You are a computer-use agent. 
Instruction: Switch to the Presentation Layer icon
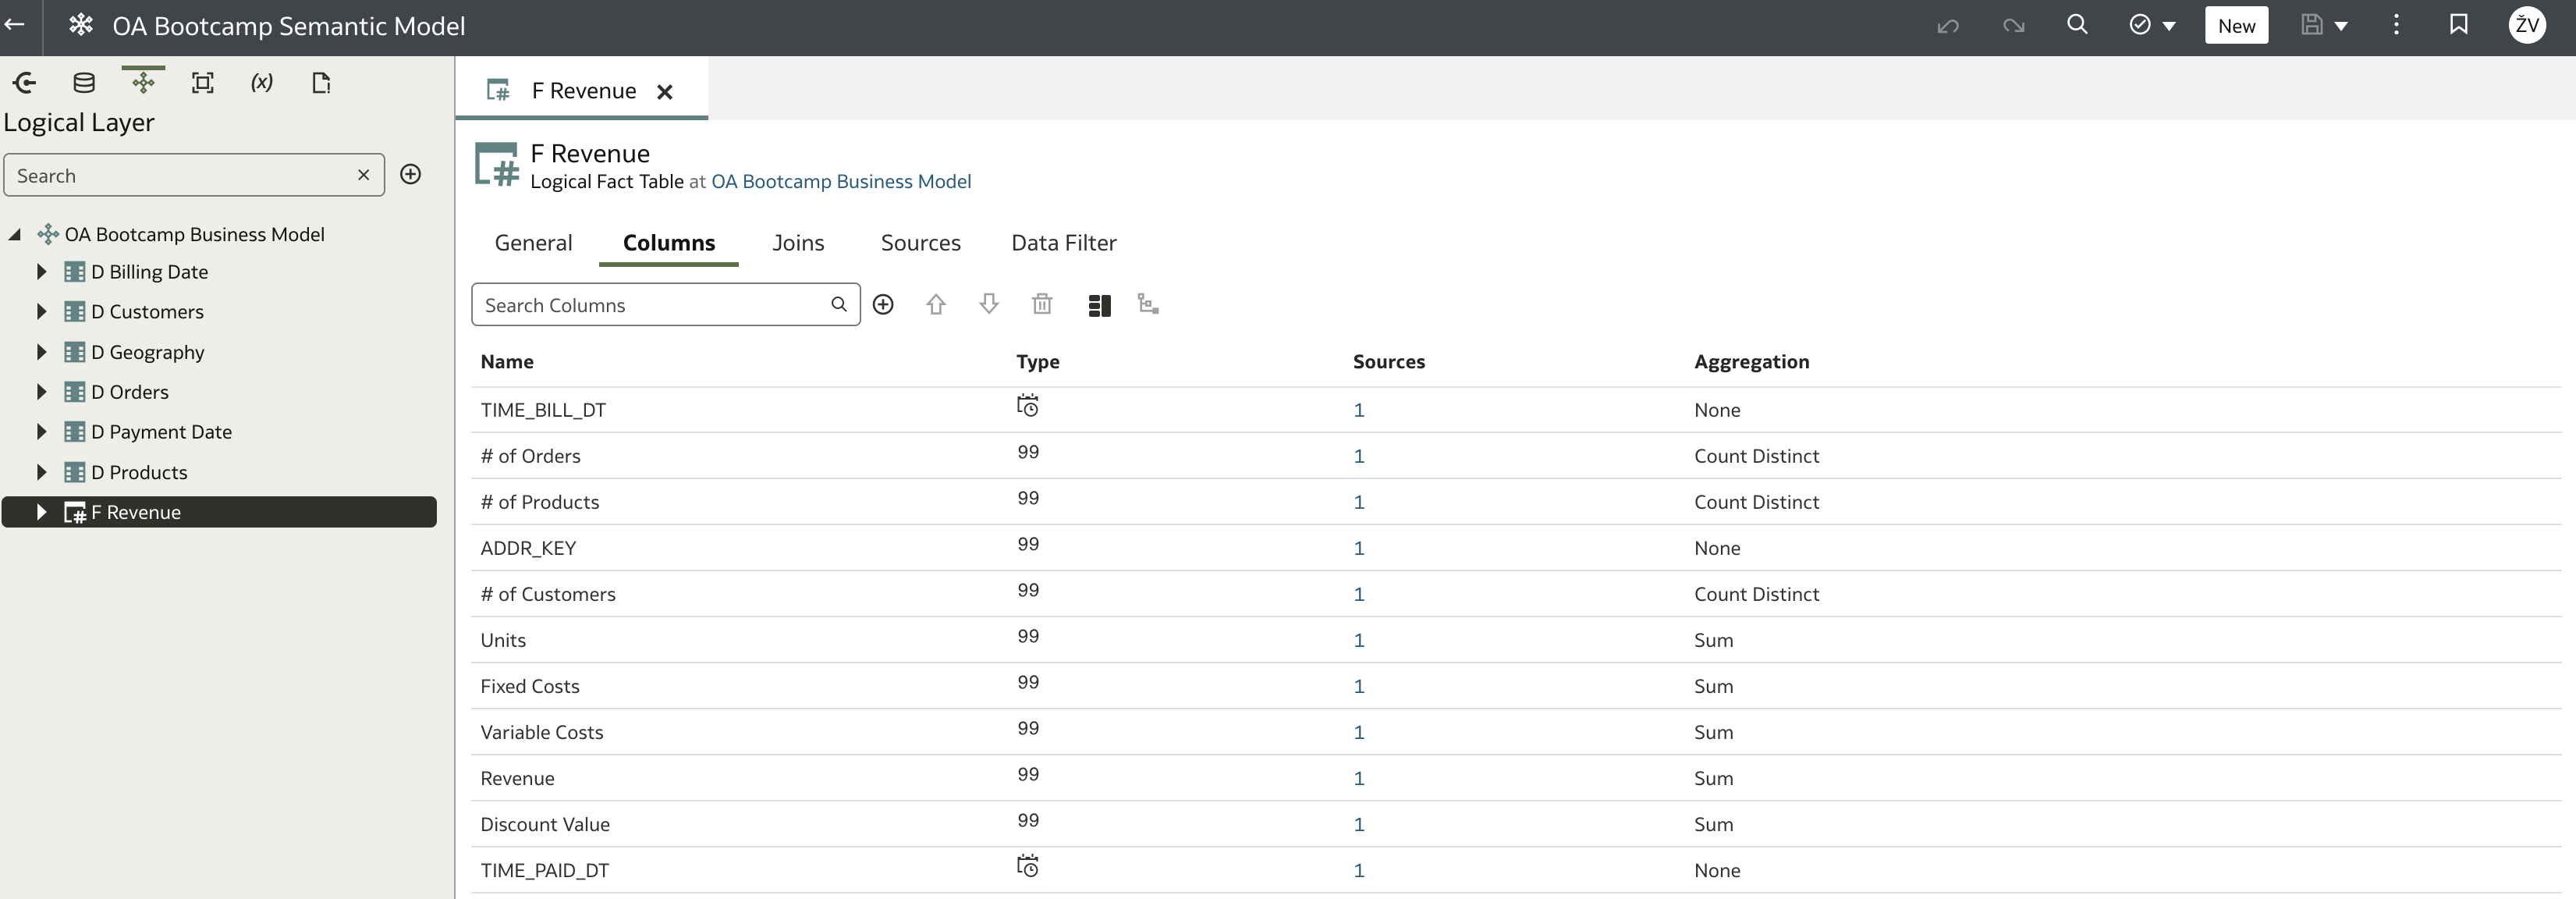(202, 83)
